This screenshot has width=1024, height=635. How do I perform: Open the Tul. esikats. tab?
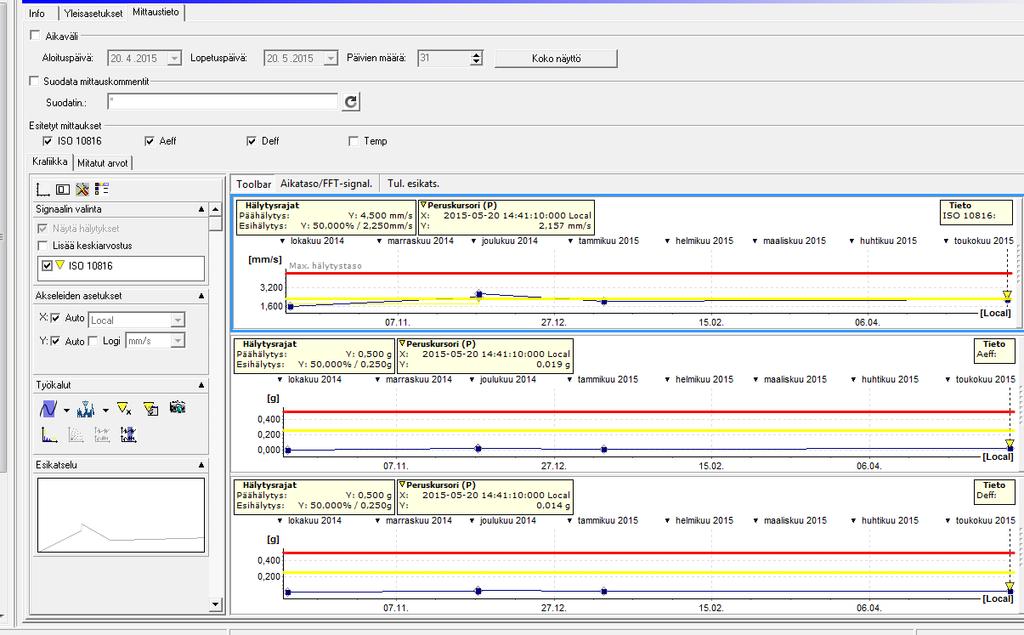coord(413,184)
